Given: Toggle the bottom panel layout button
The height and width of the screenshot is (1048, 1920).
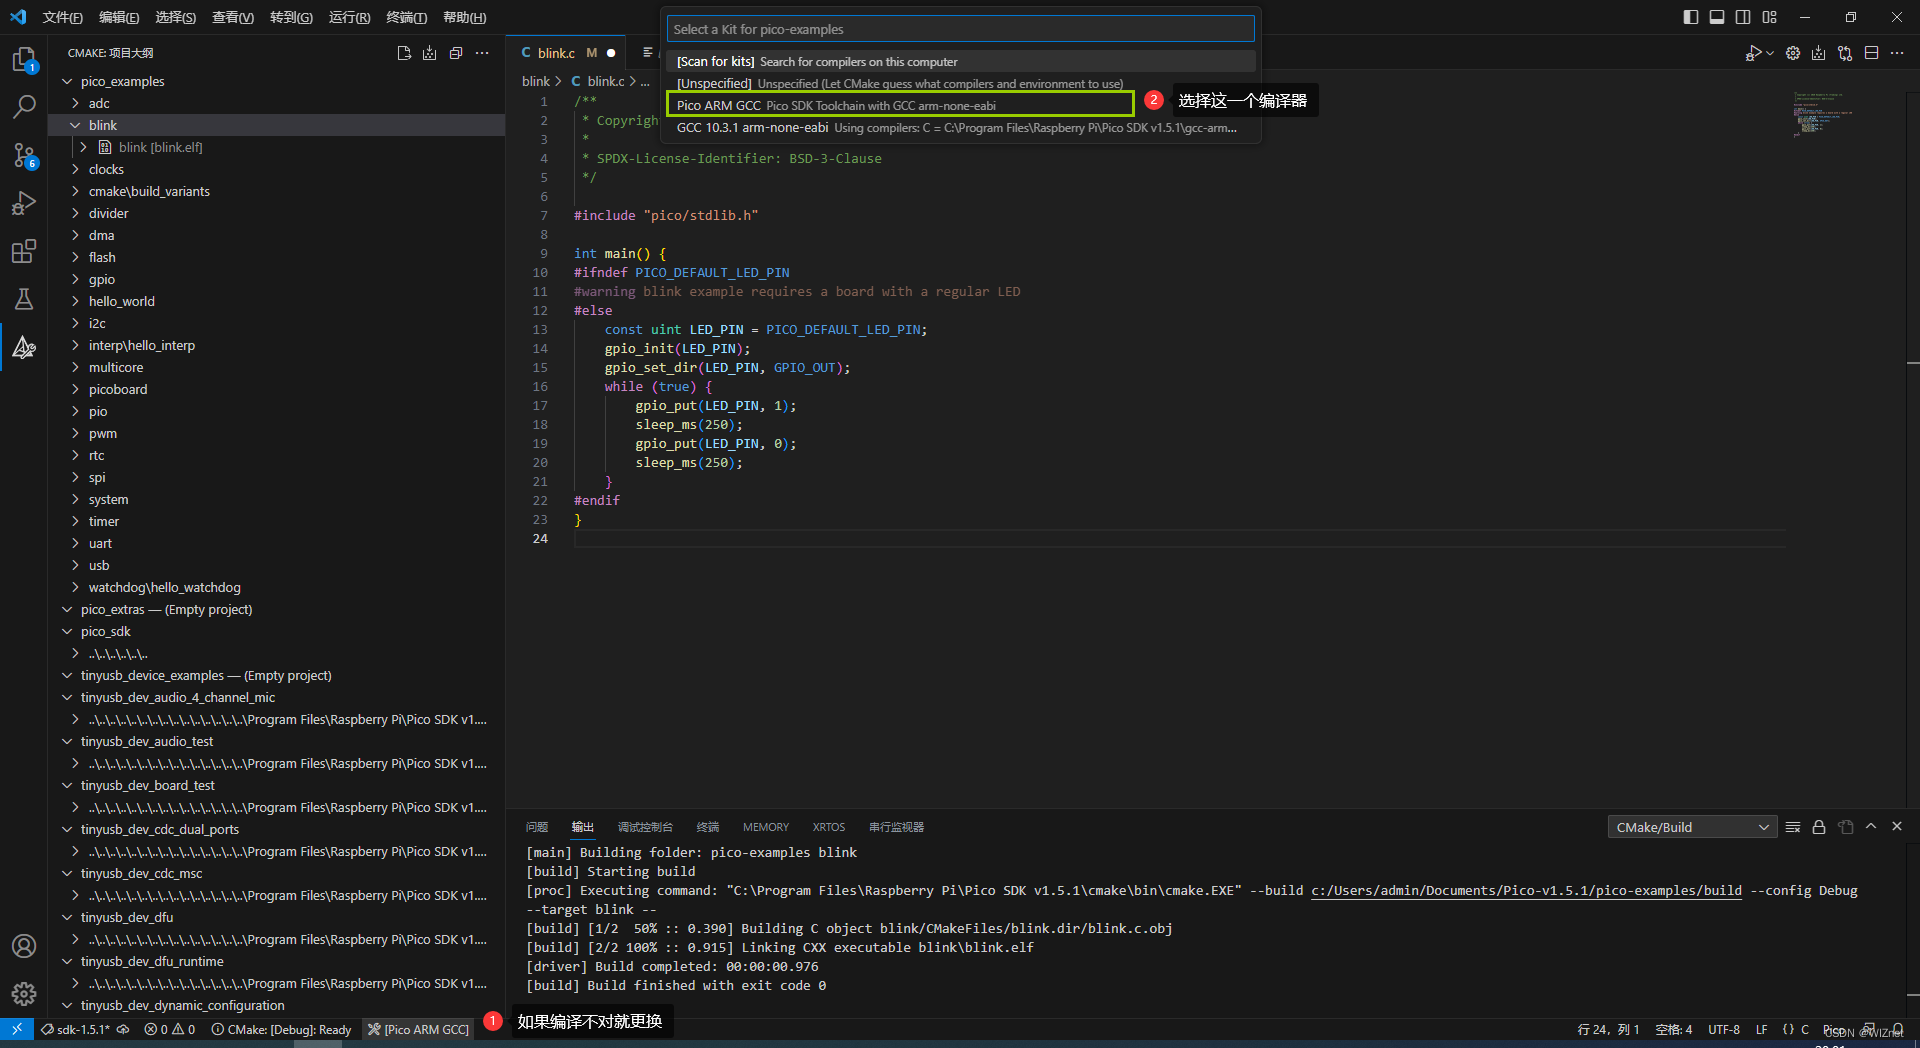Looking at the screenshot, I should [1717, 17].
